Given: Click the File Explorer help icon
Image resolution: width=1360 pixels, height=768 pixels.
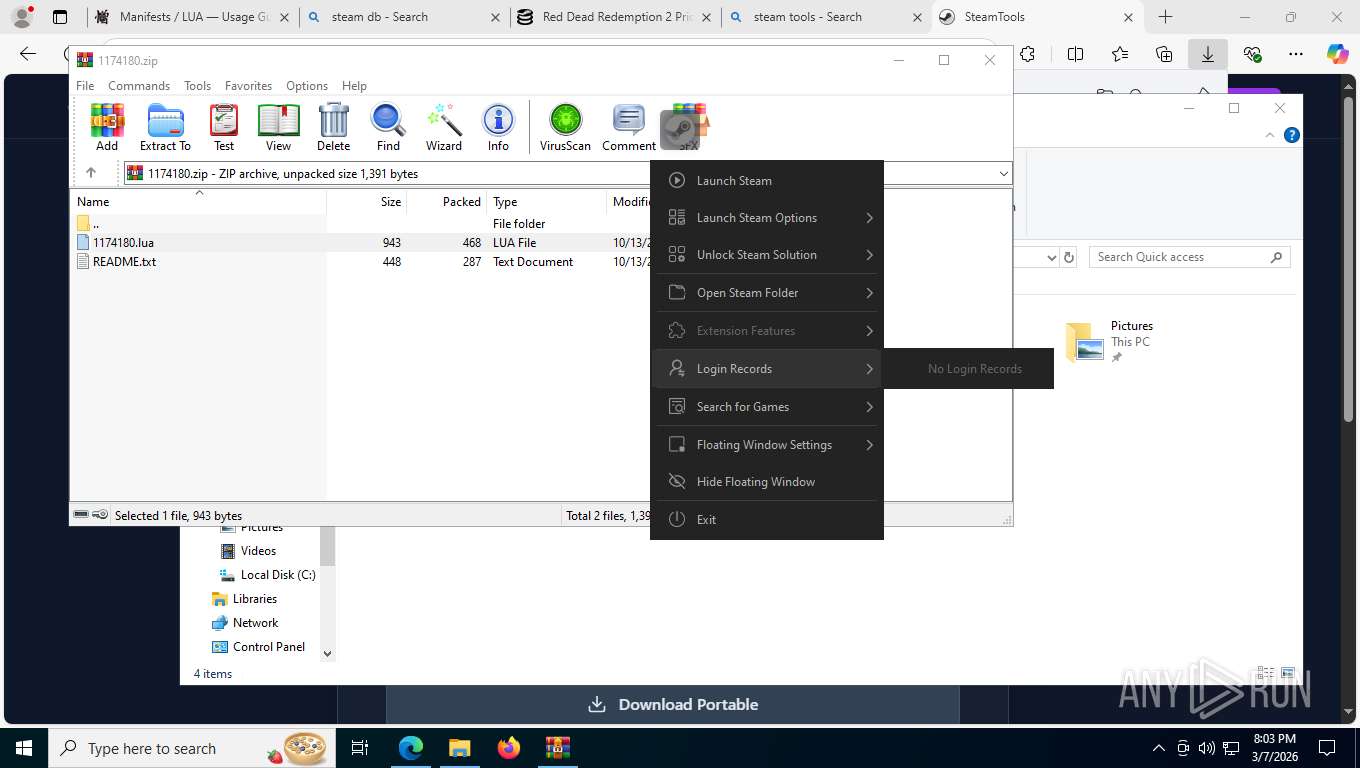Looking at the screenshot, I should (x=1292, y=135).
